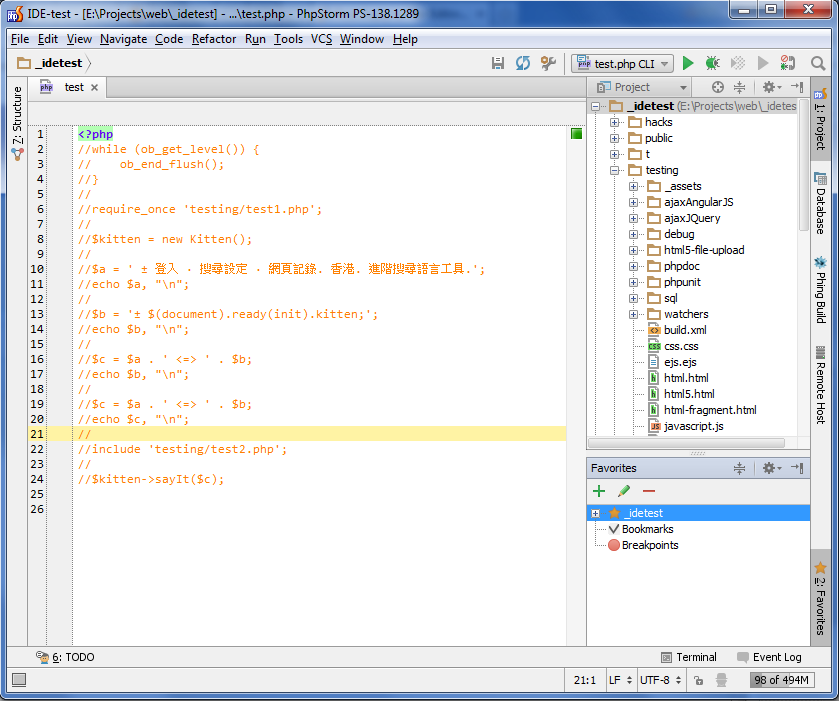Hide the Project panel with arrow icon
This screenshot has width=839, height=701.
[x=797, y=87]
